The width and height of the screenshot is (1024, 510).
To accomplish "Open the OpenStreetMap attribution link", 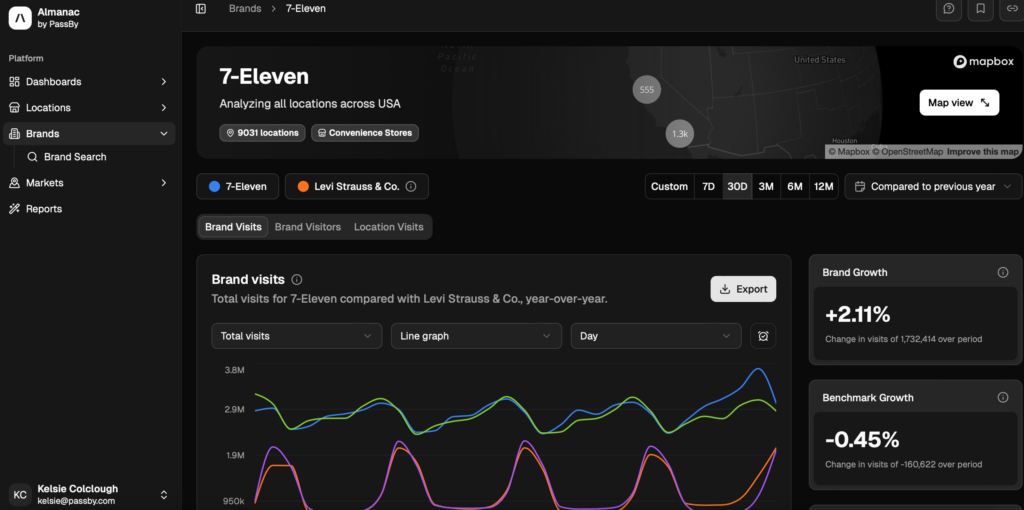I will (x=908, y=151).
